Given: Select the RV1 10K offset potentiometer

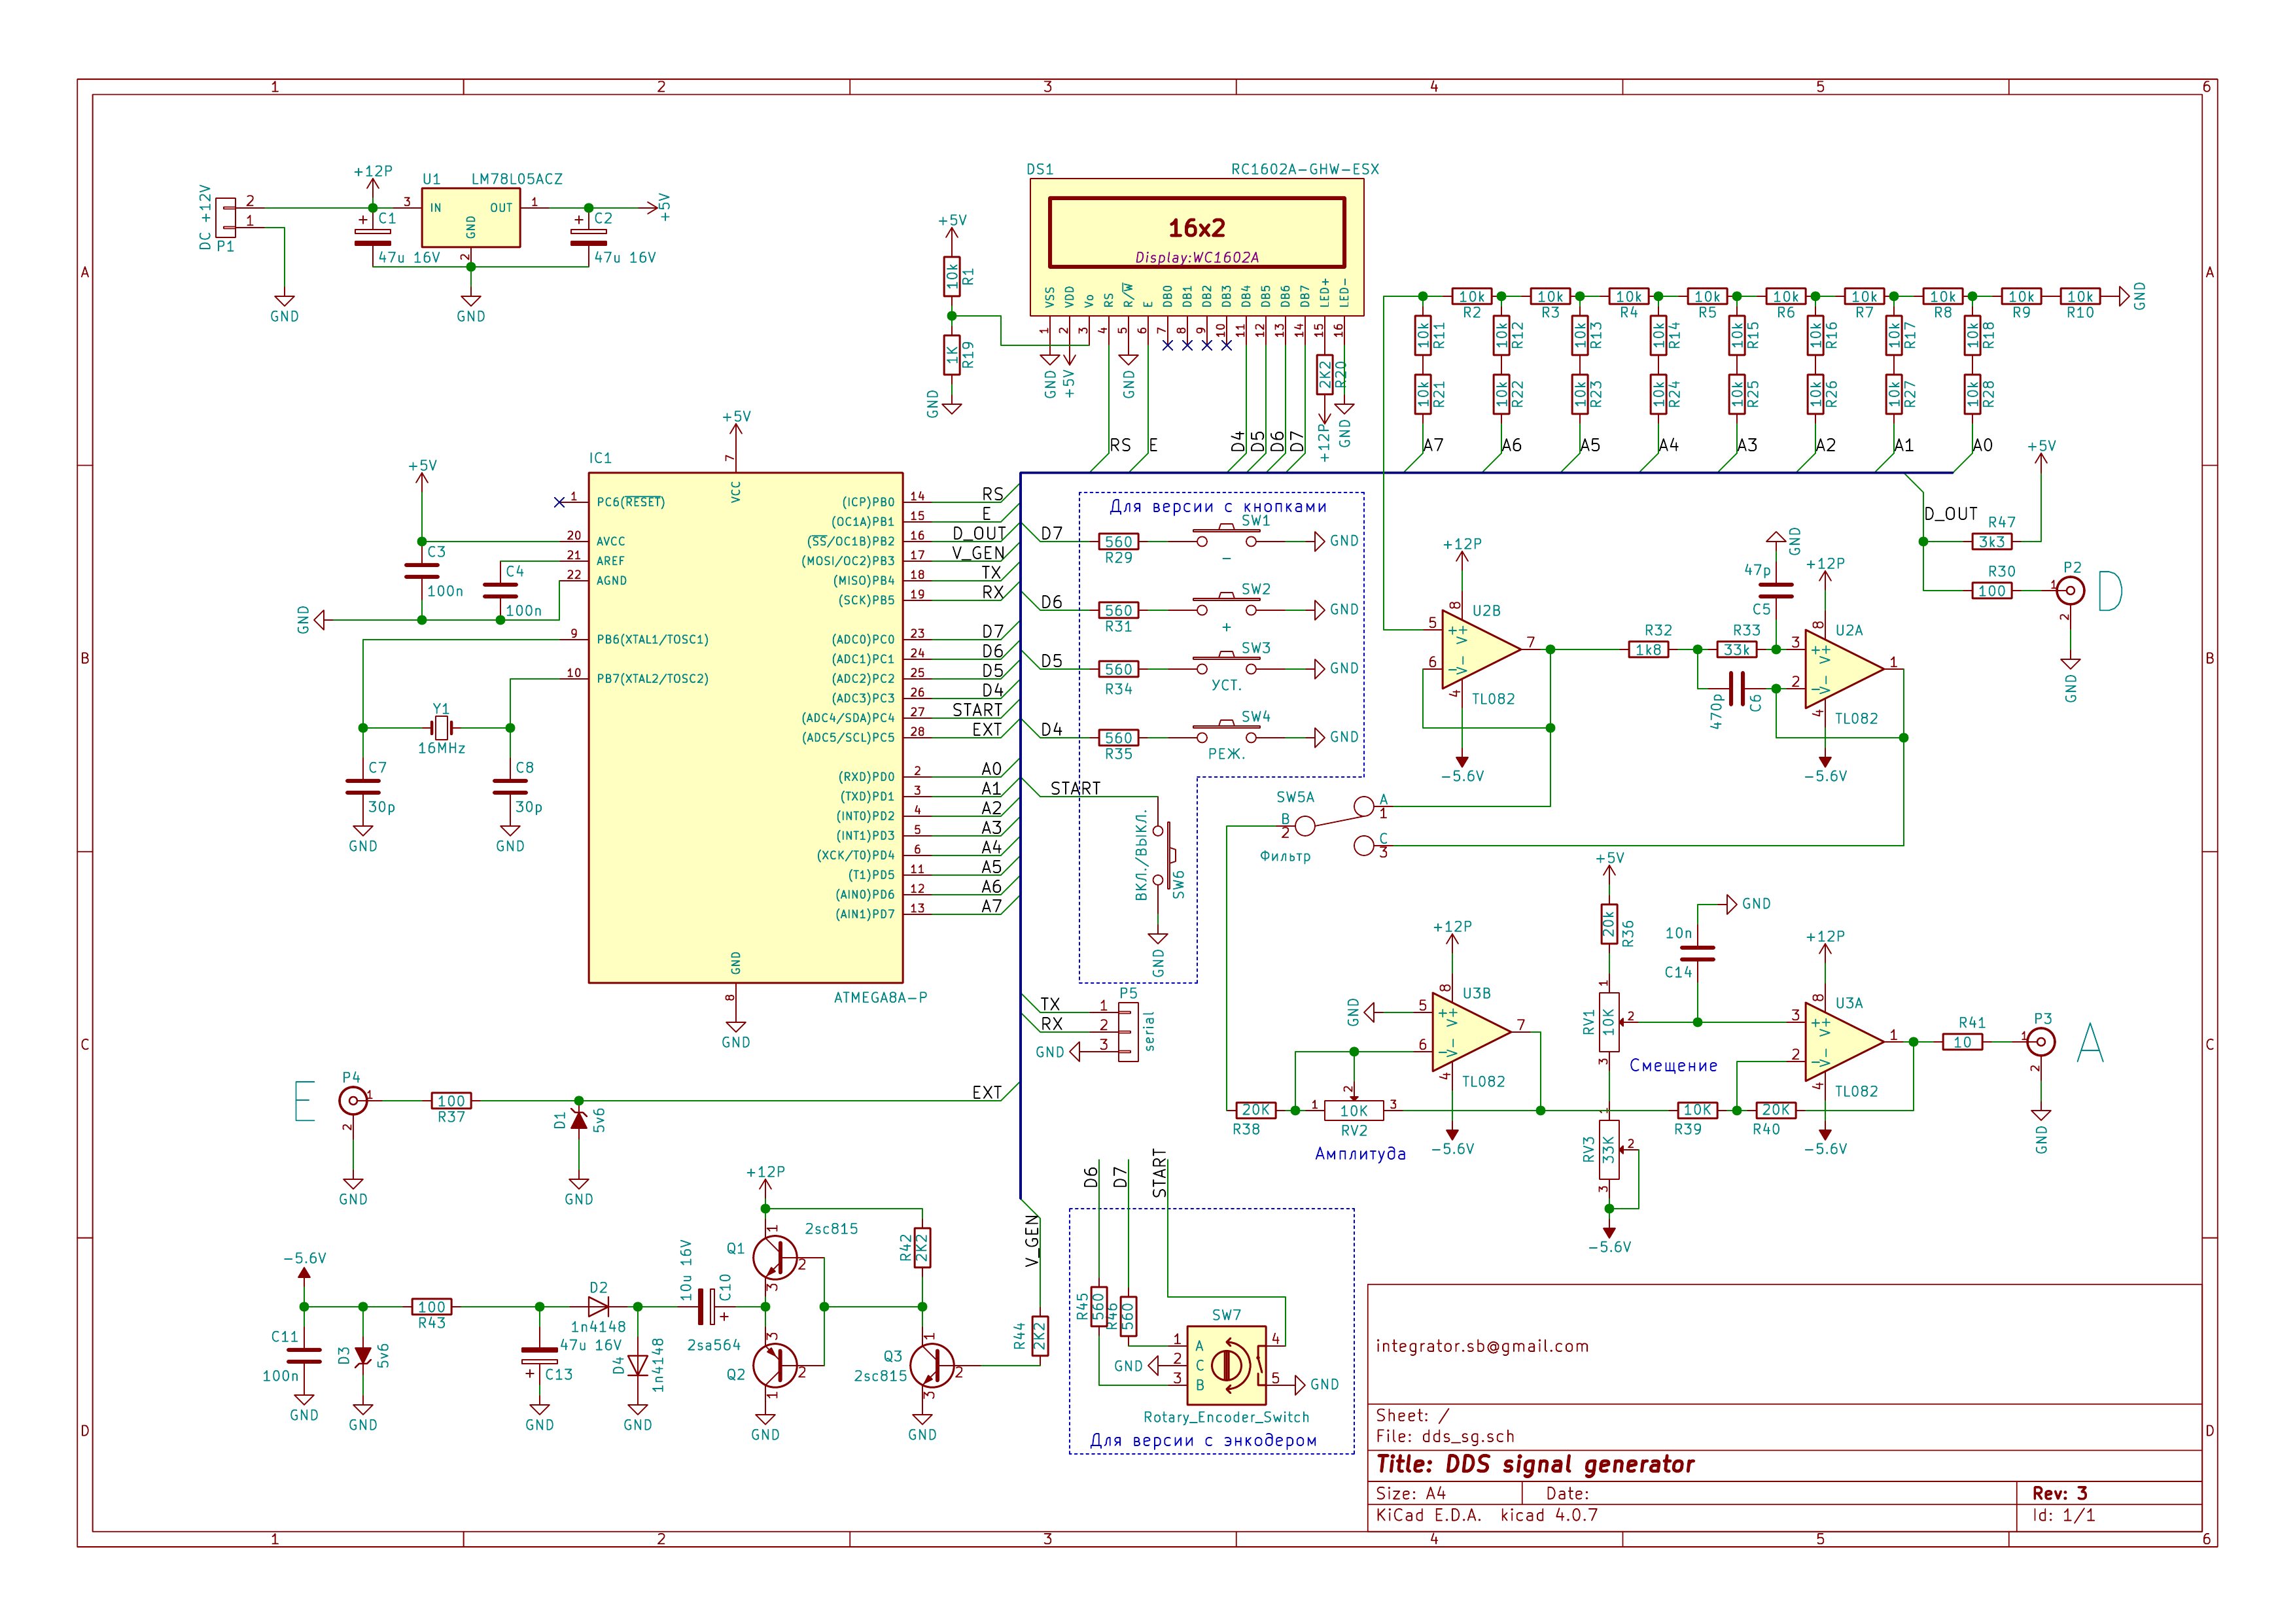Looking at the screenshot, I should (1608, 1021).
